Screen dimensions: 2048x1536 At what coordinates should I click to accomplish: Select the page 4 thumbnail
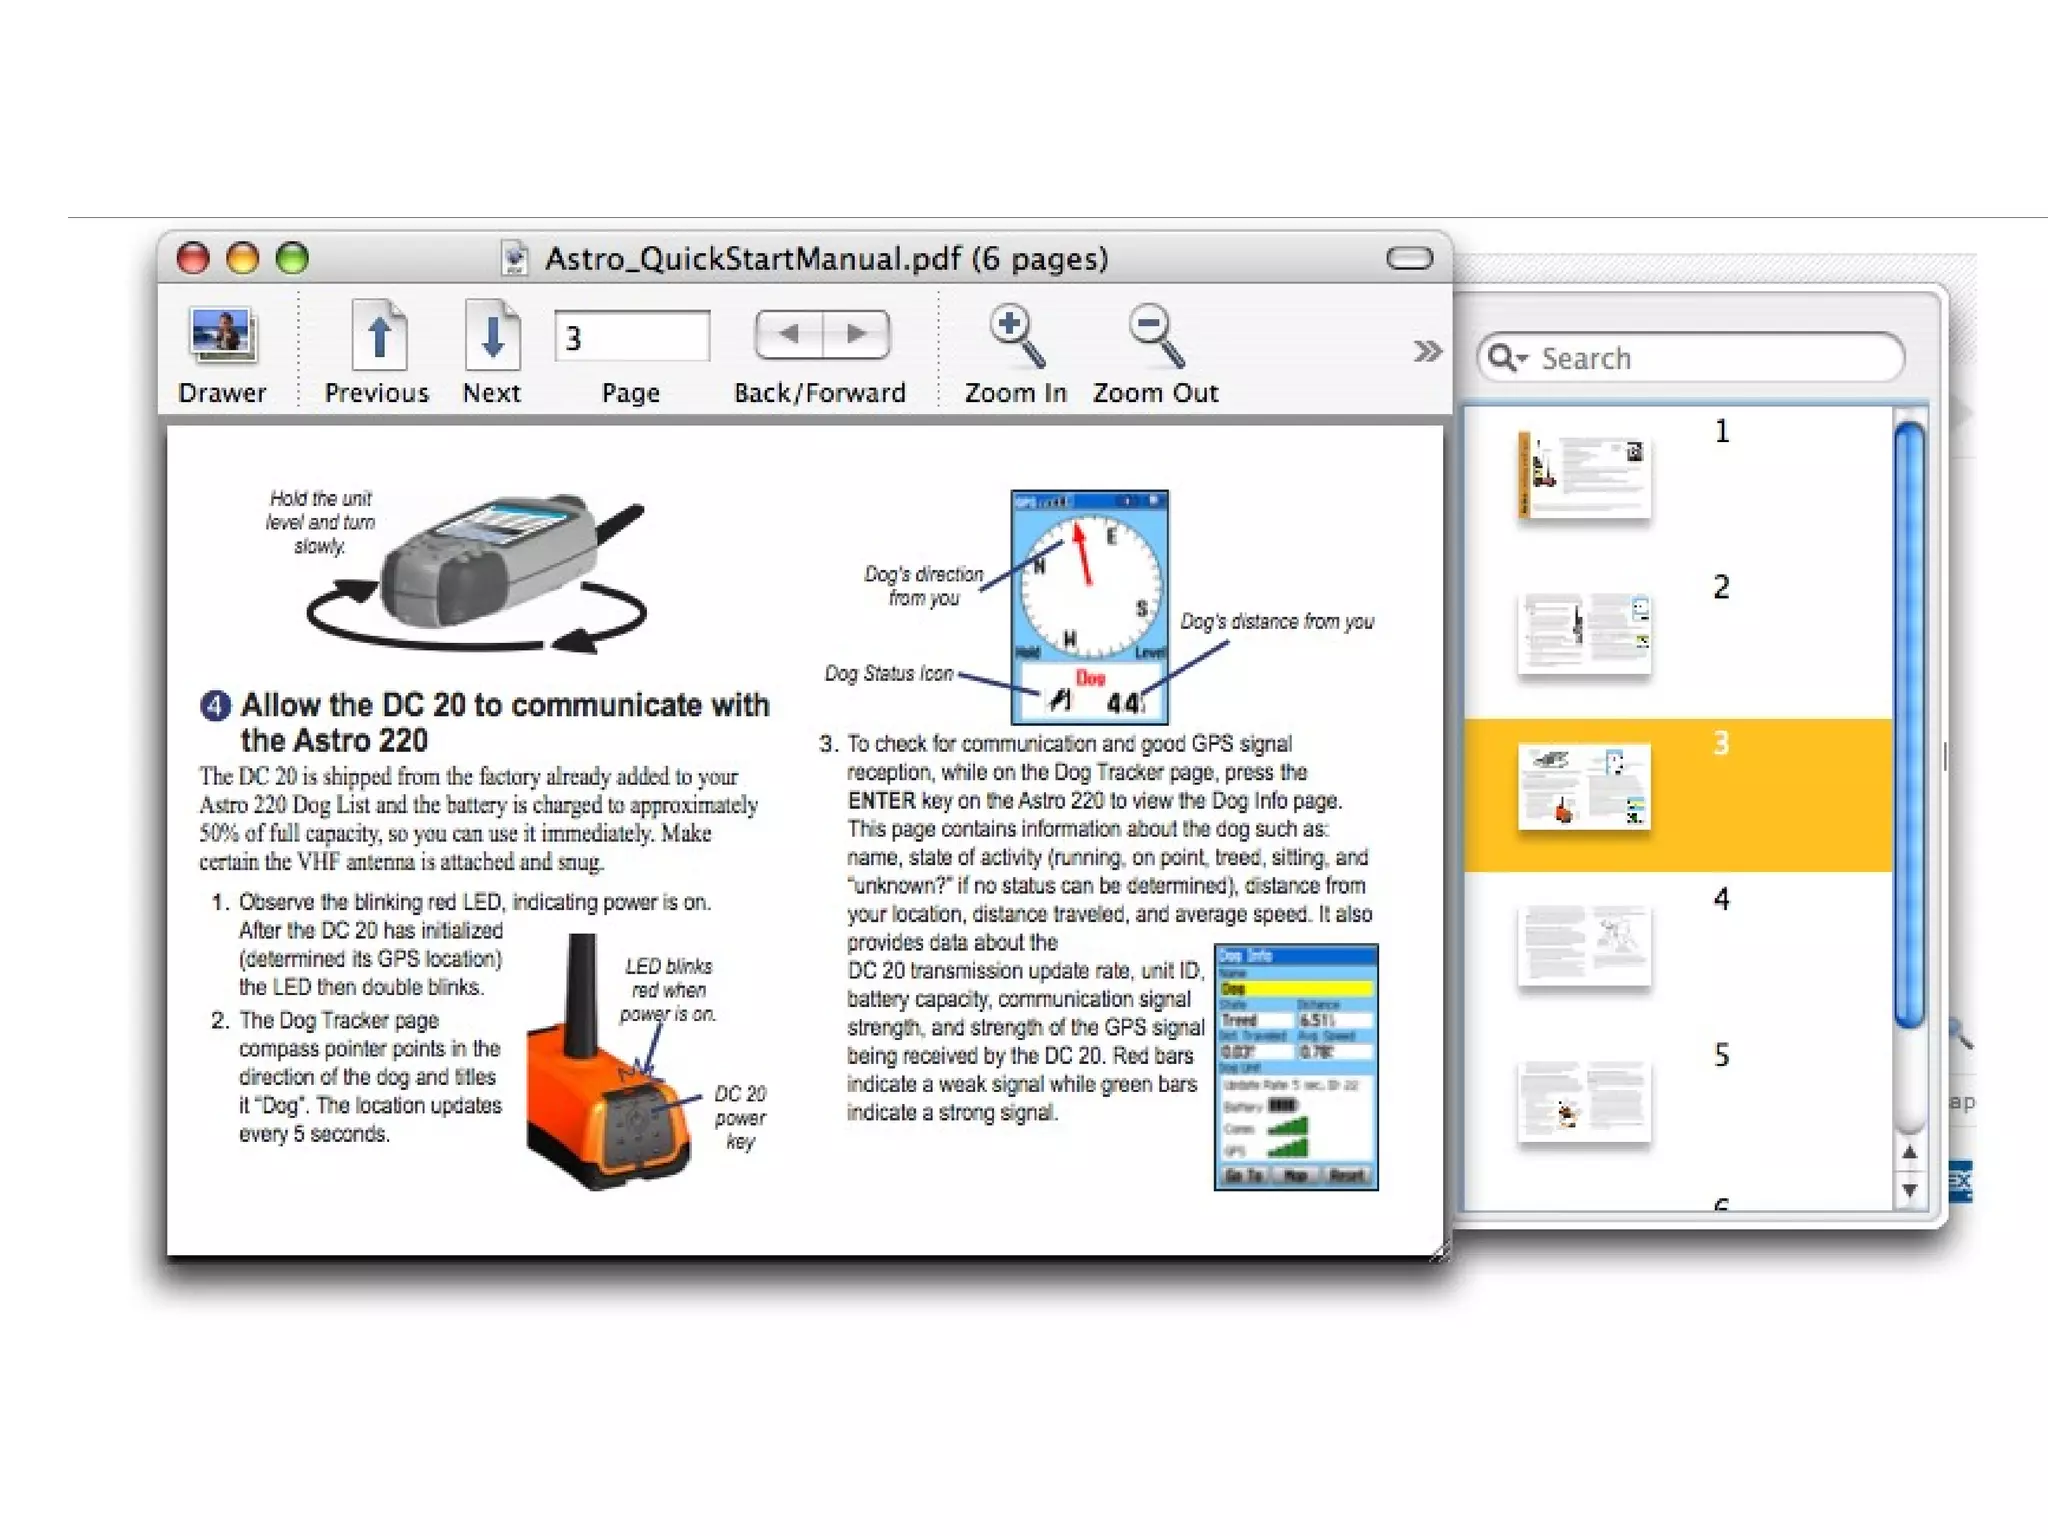tap(1583, 945)
